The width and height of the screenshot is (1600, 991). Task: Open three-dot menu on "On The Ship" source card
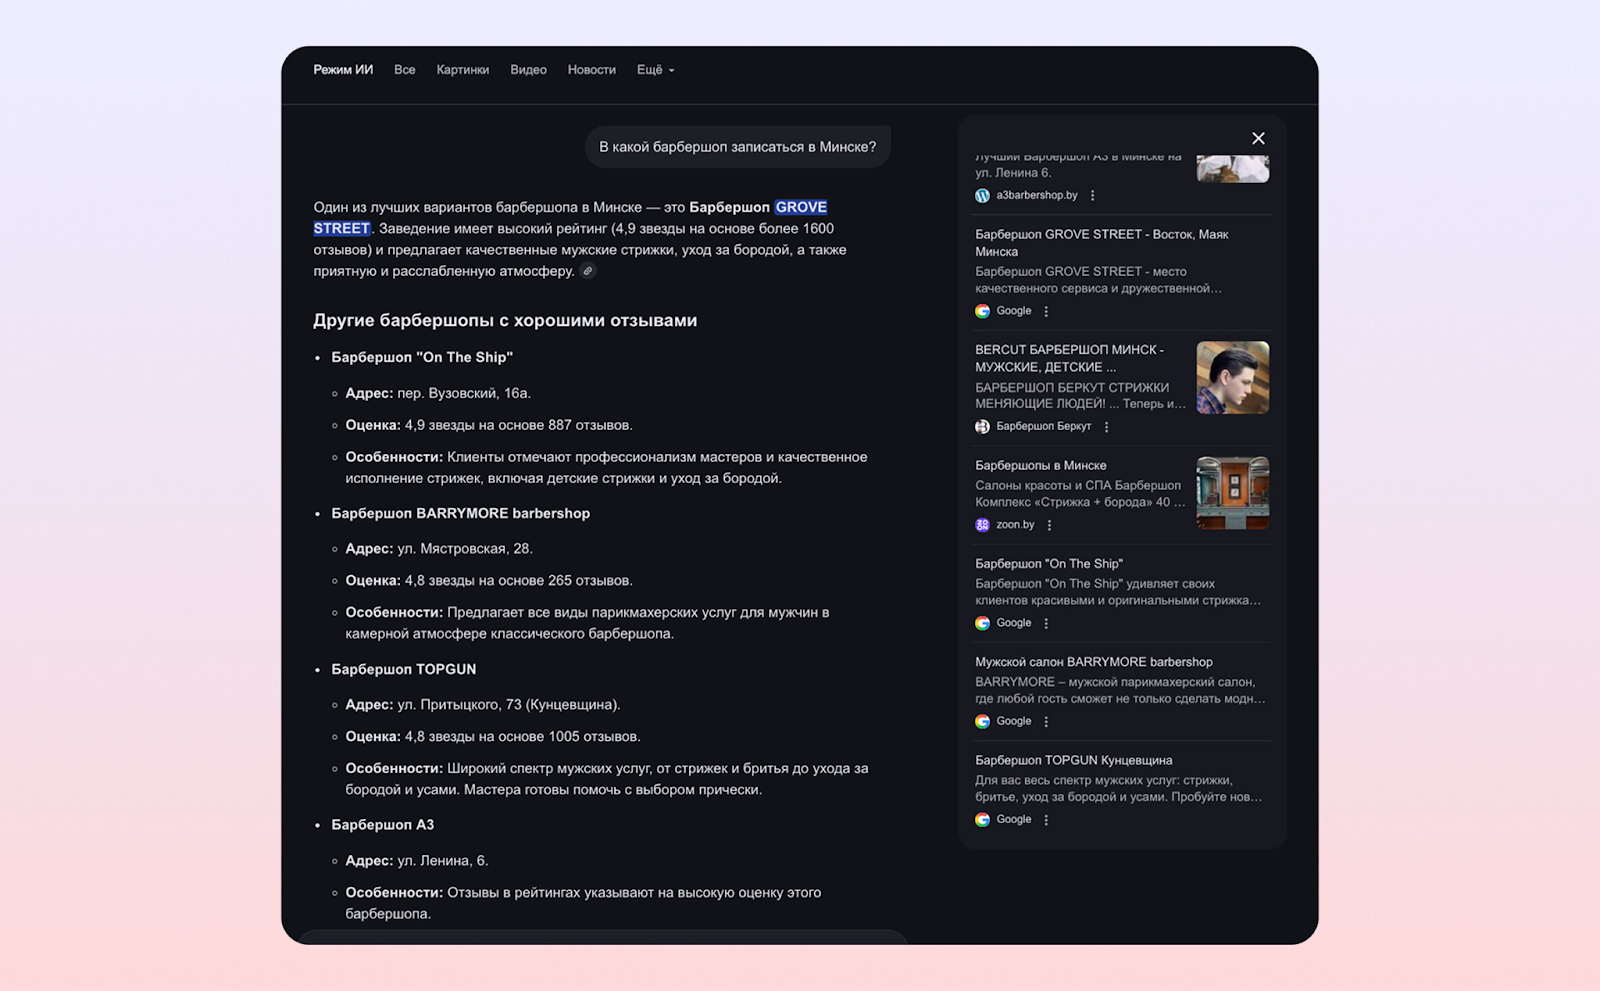coord(1046,623)
